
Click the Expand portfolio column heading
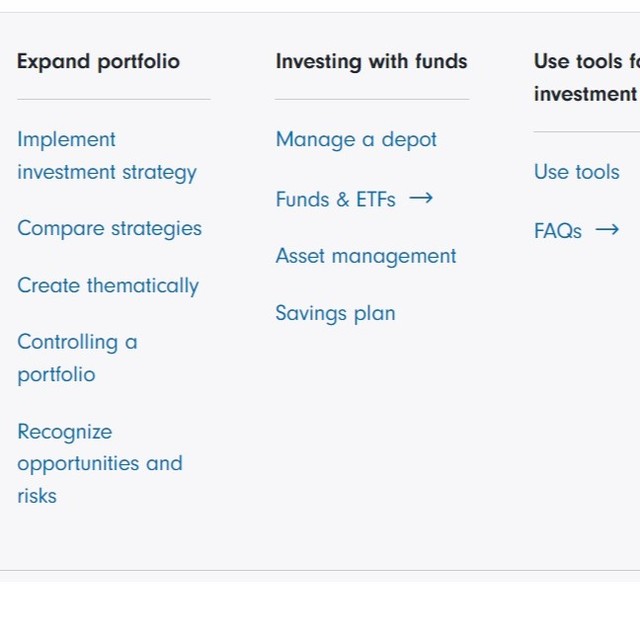[x=98, y=62]
